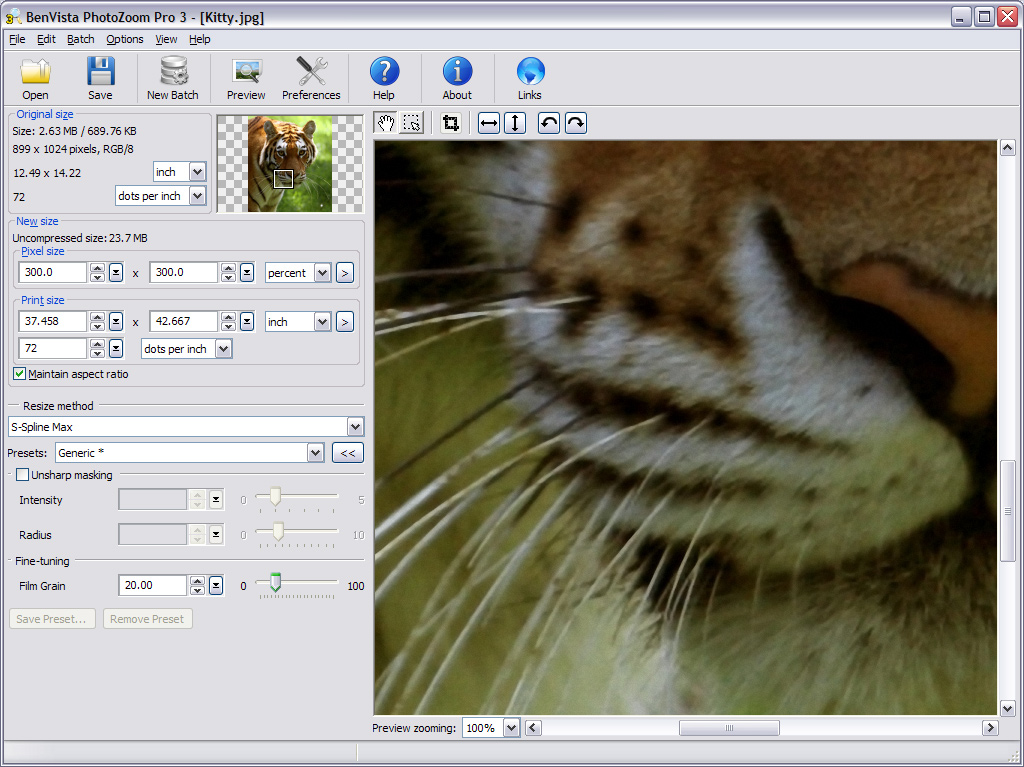Activate the crop tool
This screenshot has width=1024, height=767.
click(x=451, y=123)
